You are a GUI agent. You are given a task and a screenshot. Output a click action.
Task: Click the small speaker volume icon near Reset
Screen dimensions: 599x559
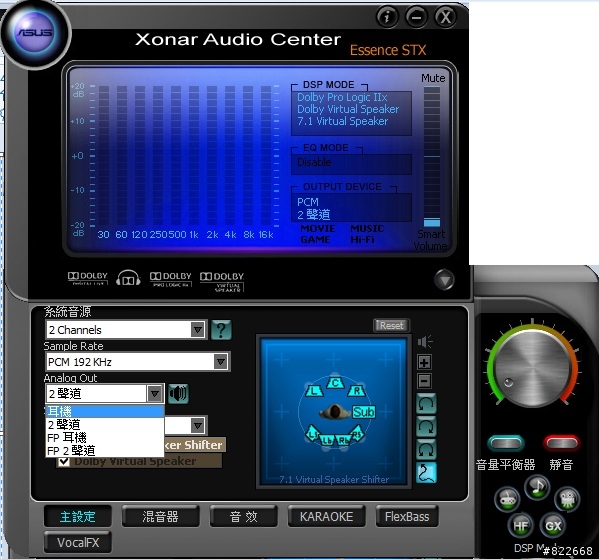click(425, 342)
